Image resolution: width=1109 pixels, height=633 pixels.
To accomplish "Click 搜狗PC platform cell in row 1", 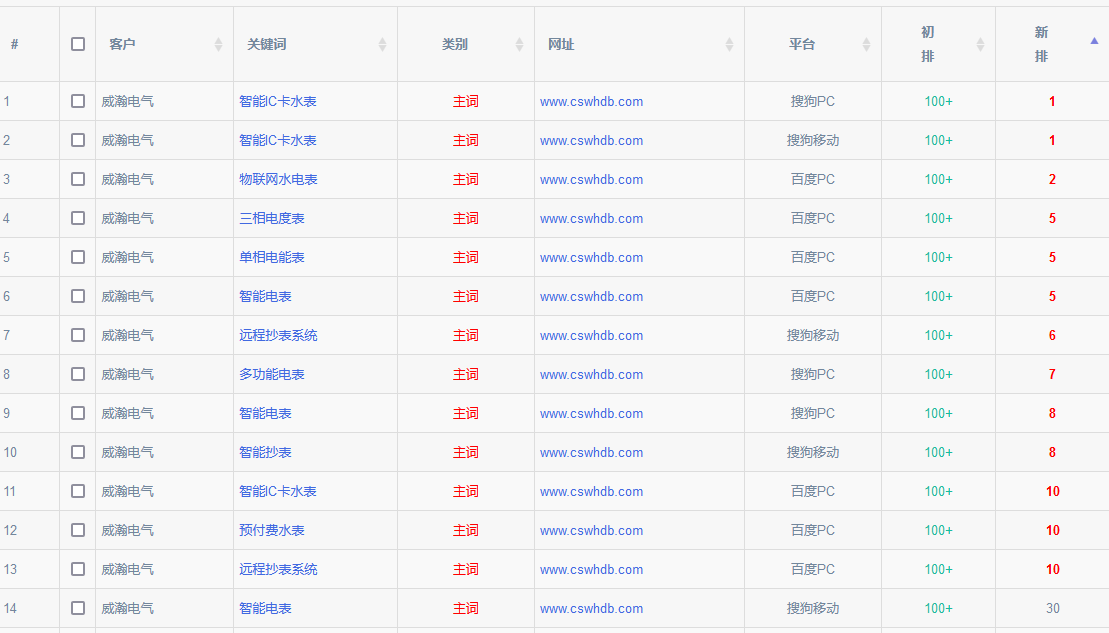I will [813, 101].
